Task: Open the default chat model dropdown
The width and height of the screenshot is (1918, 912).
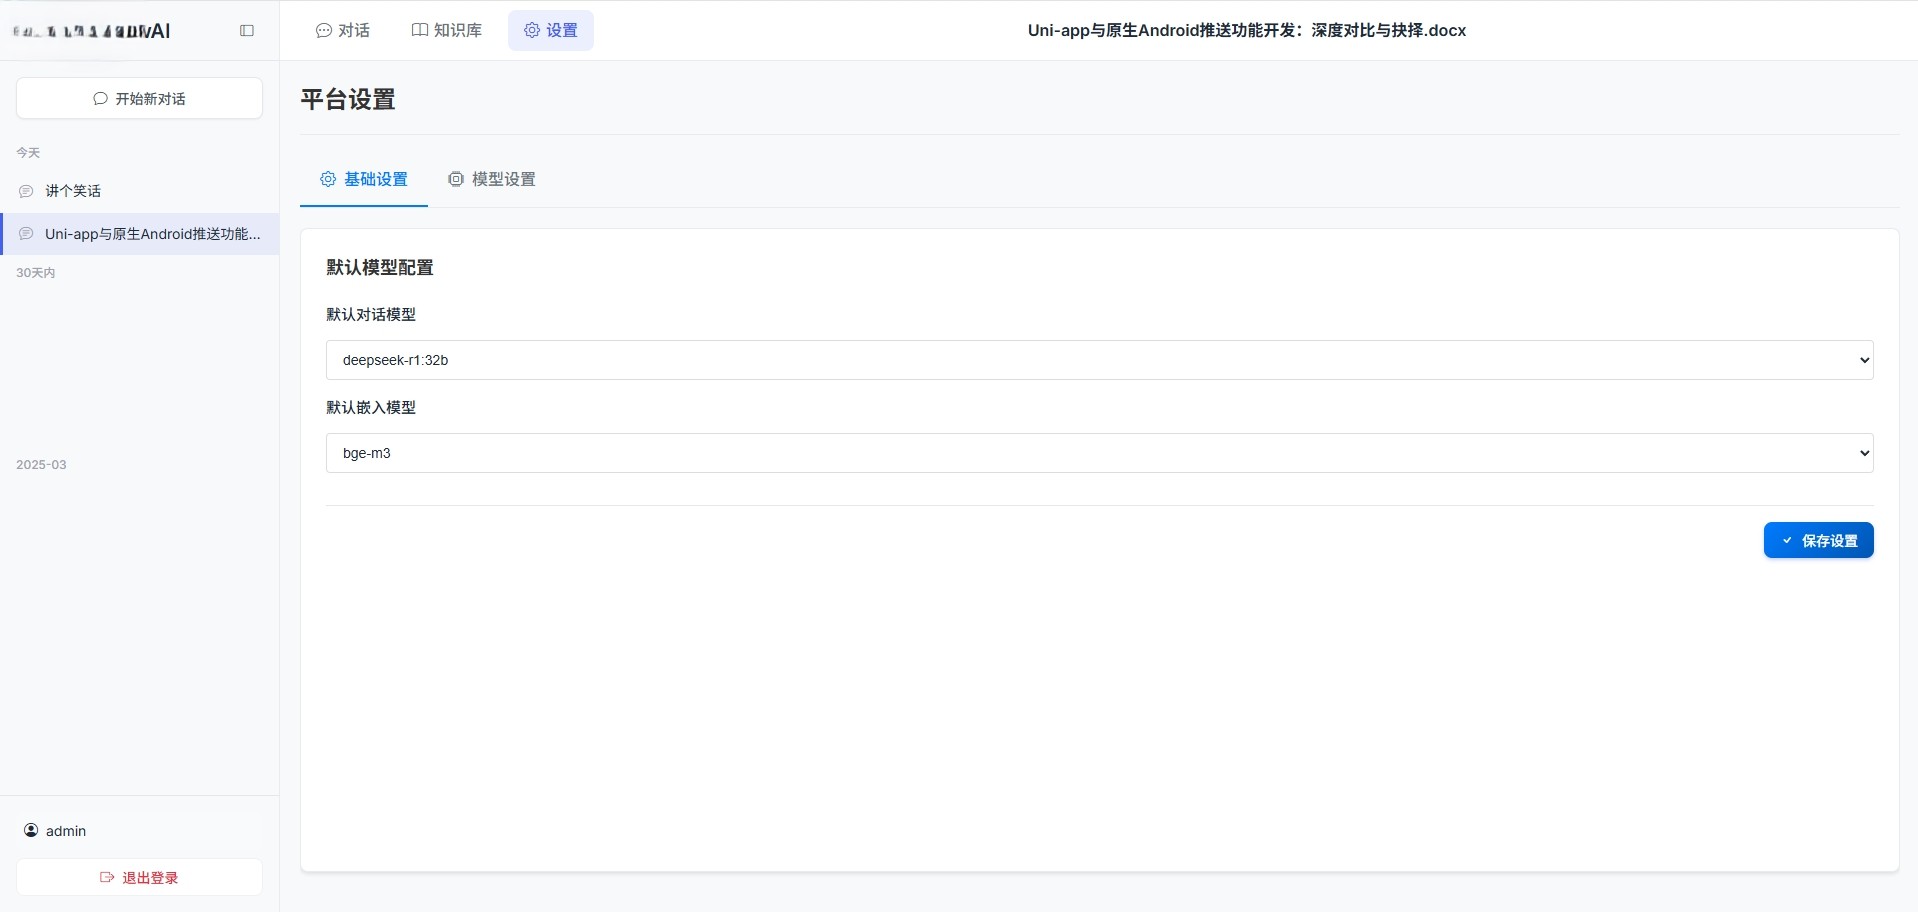Action: coord(1098,359)
